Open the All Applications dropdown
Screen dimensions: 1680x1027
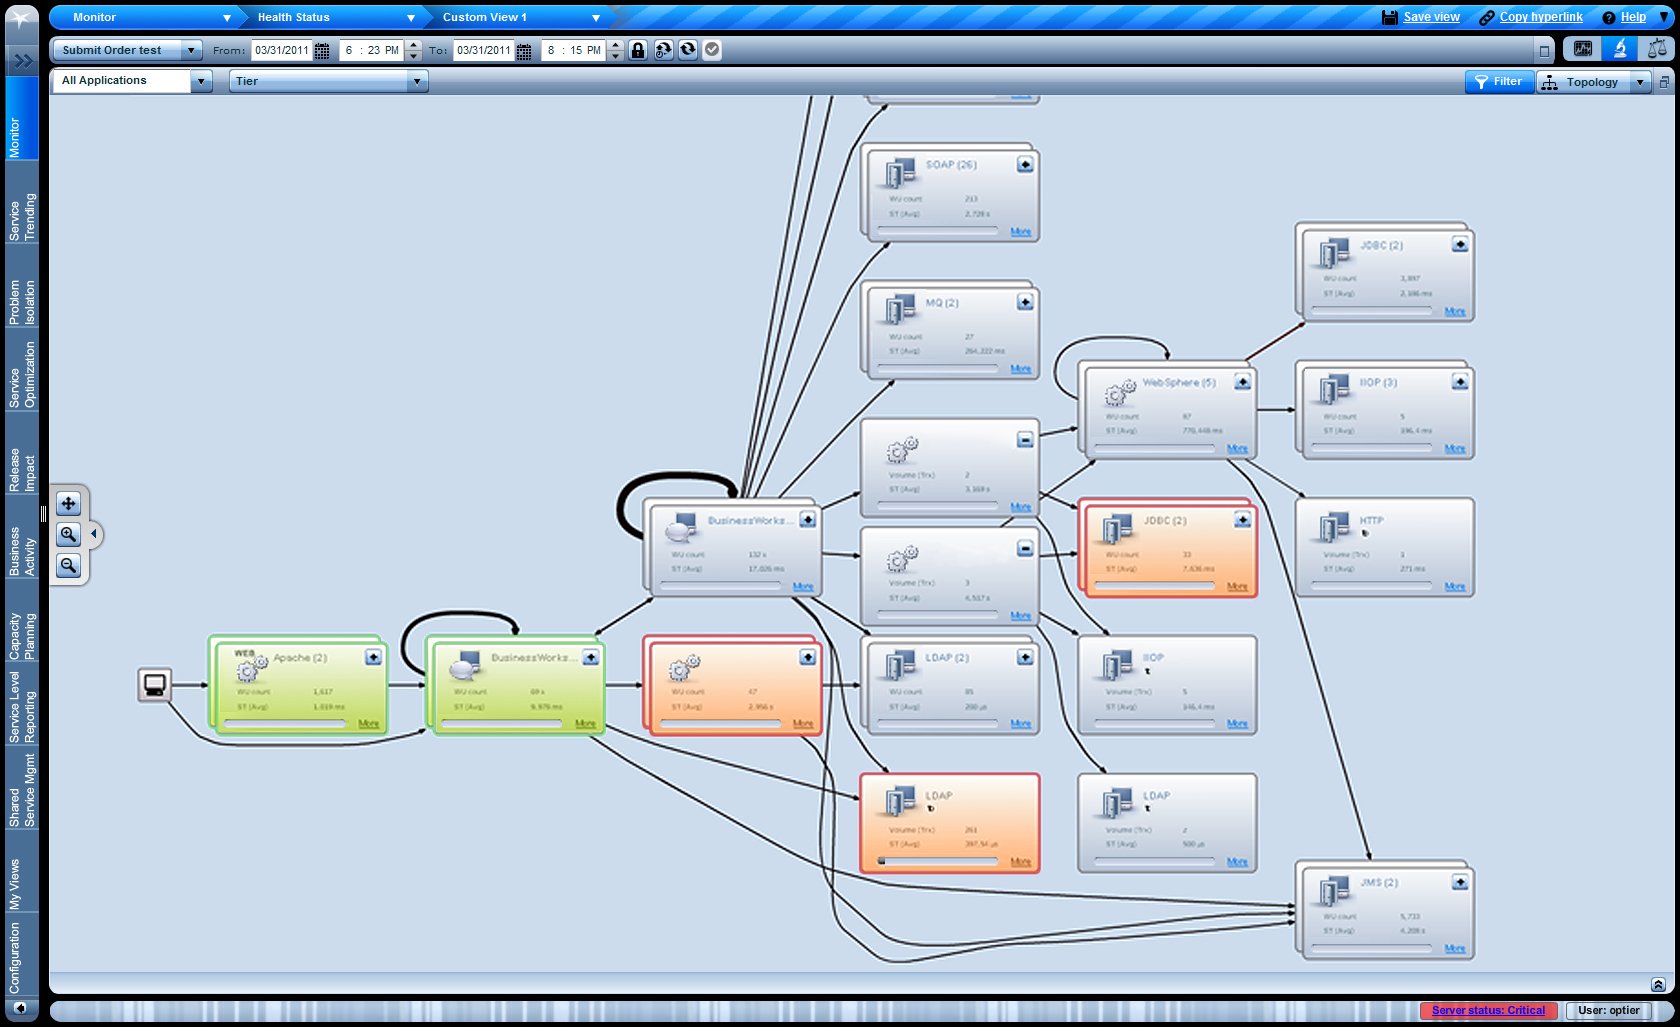(201, 81)
